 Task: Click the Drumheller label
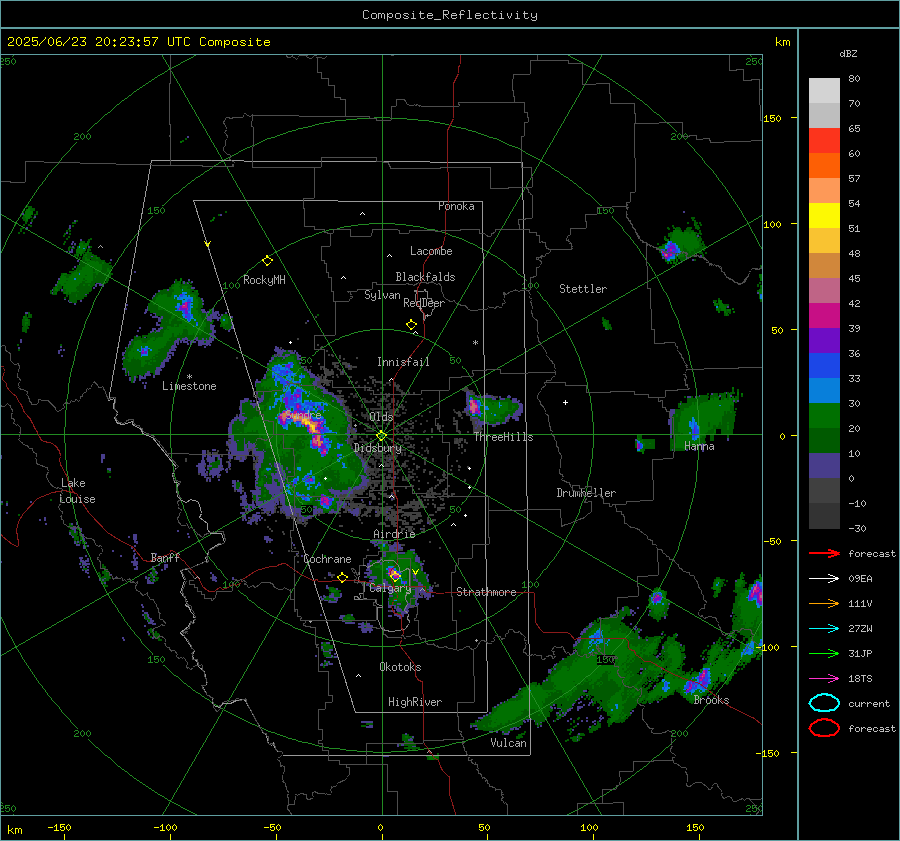coord(586,493)
